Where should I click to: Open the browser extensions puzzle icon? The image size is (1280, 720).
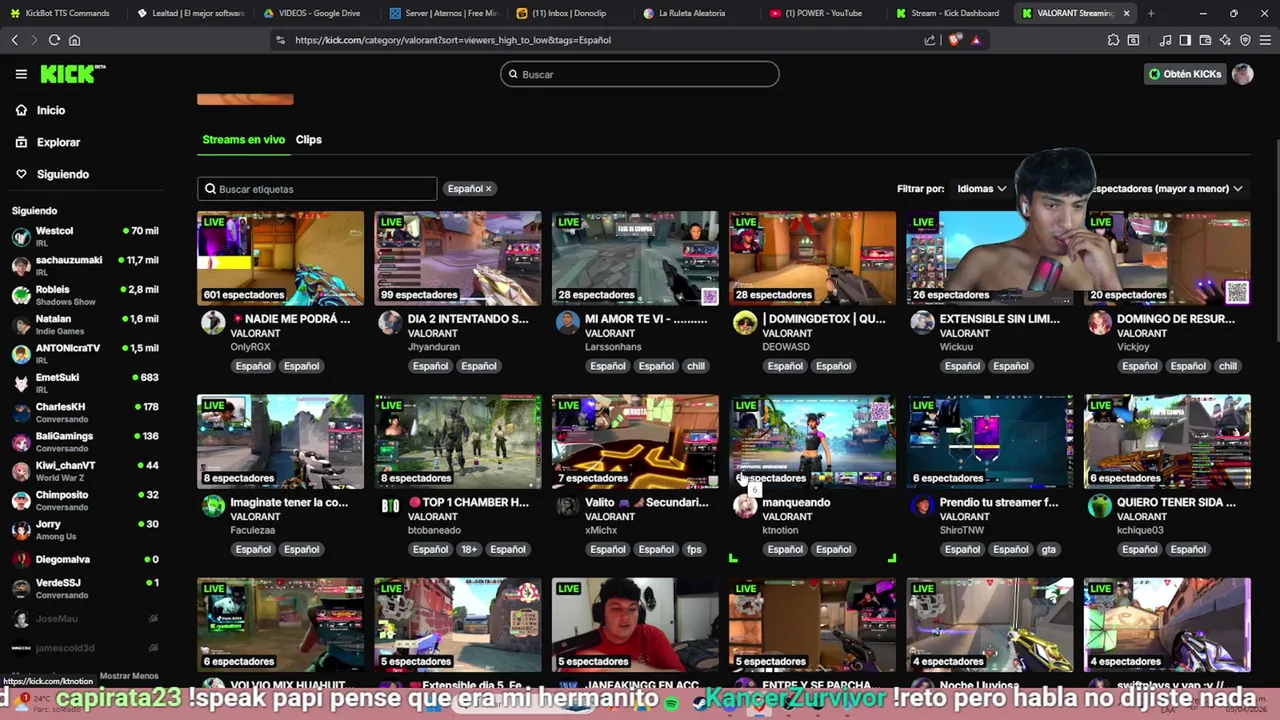click(1113, 40)
